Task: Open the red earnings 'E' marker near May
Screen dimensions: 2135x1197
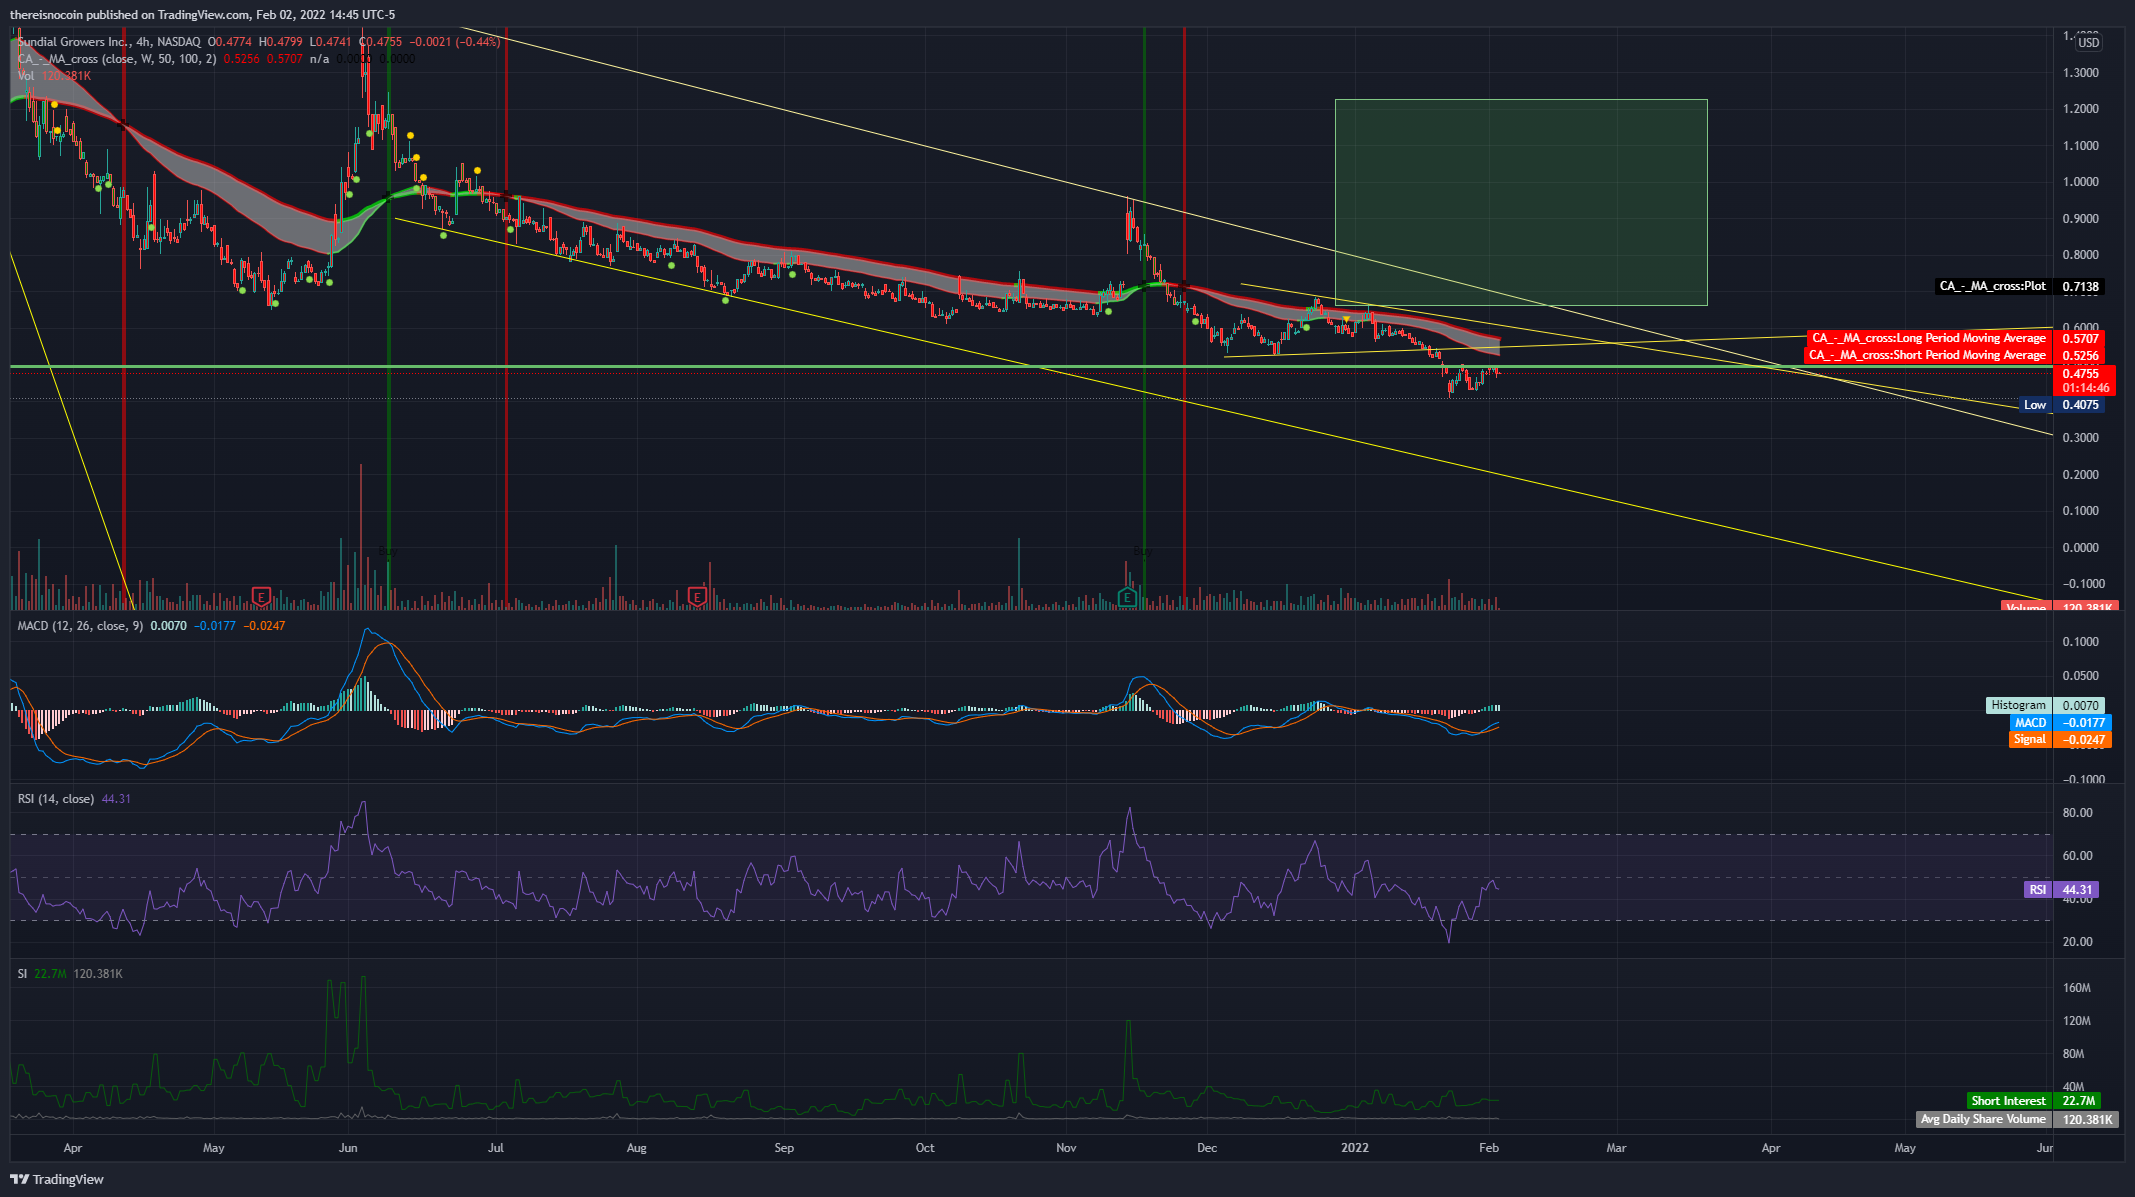Action: [261, 597]
